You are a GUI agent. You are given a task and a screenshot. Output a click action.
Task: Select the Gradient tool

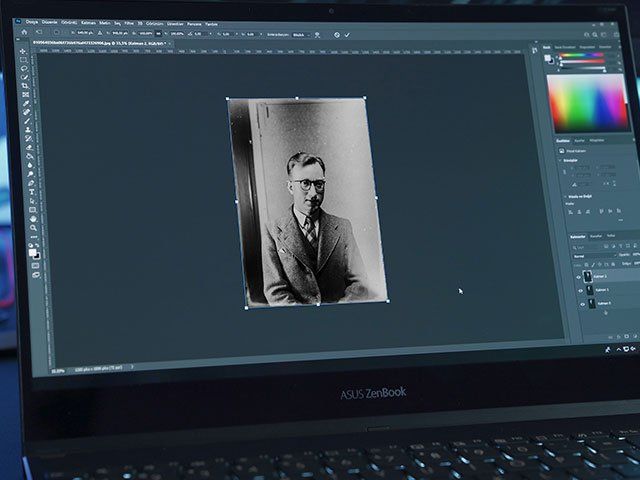29,156
